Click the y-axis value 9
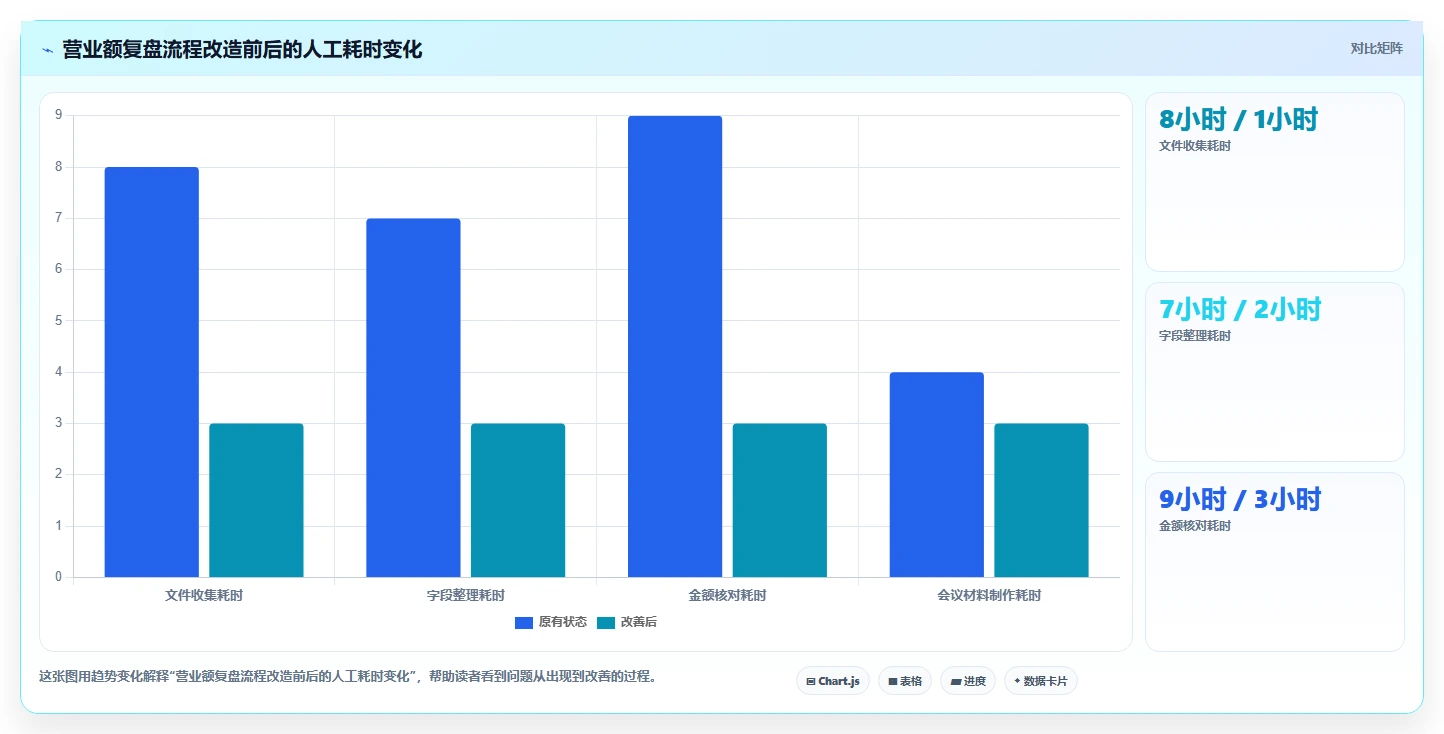 tap(59, 115)
